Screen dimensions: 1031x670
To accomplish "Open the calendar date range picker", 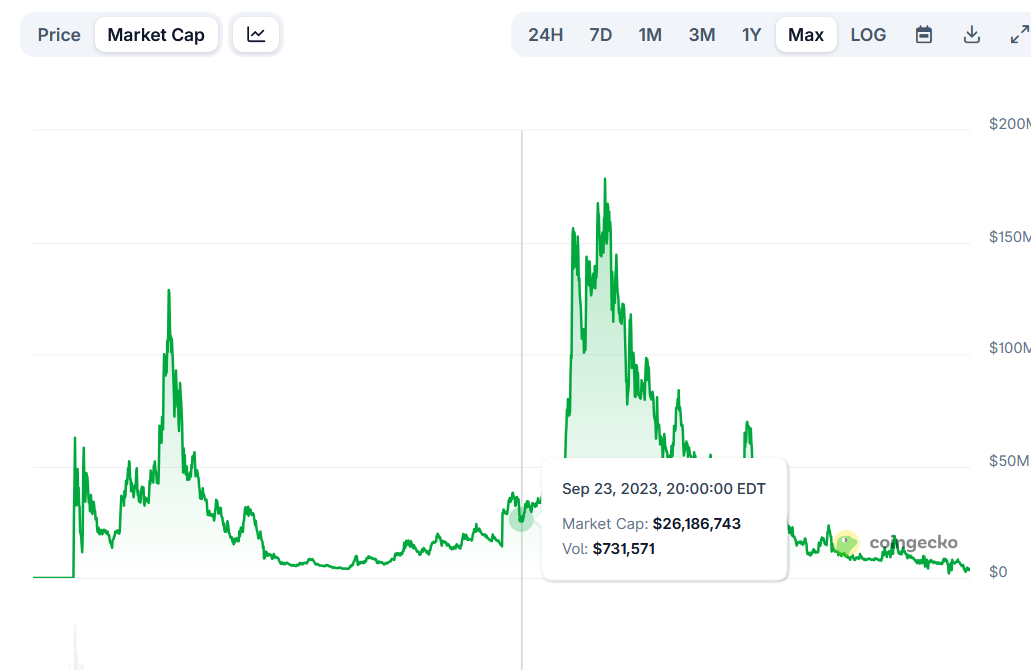I will click(924, 35).
